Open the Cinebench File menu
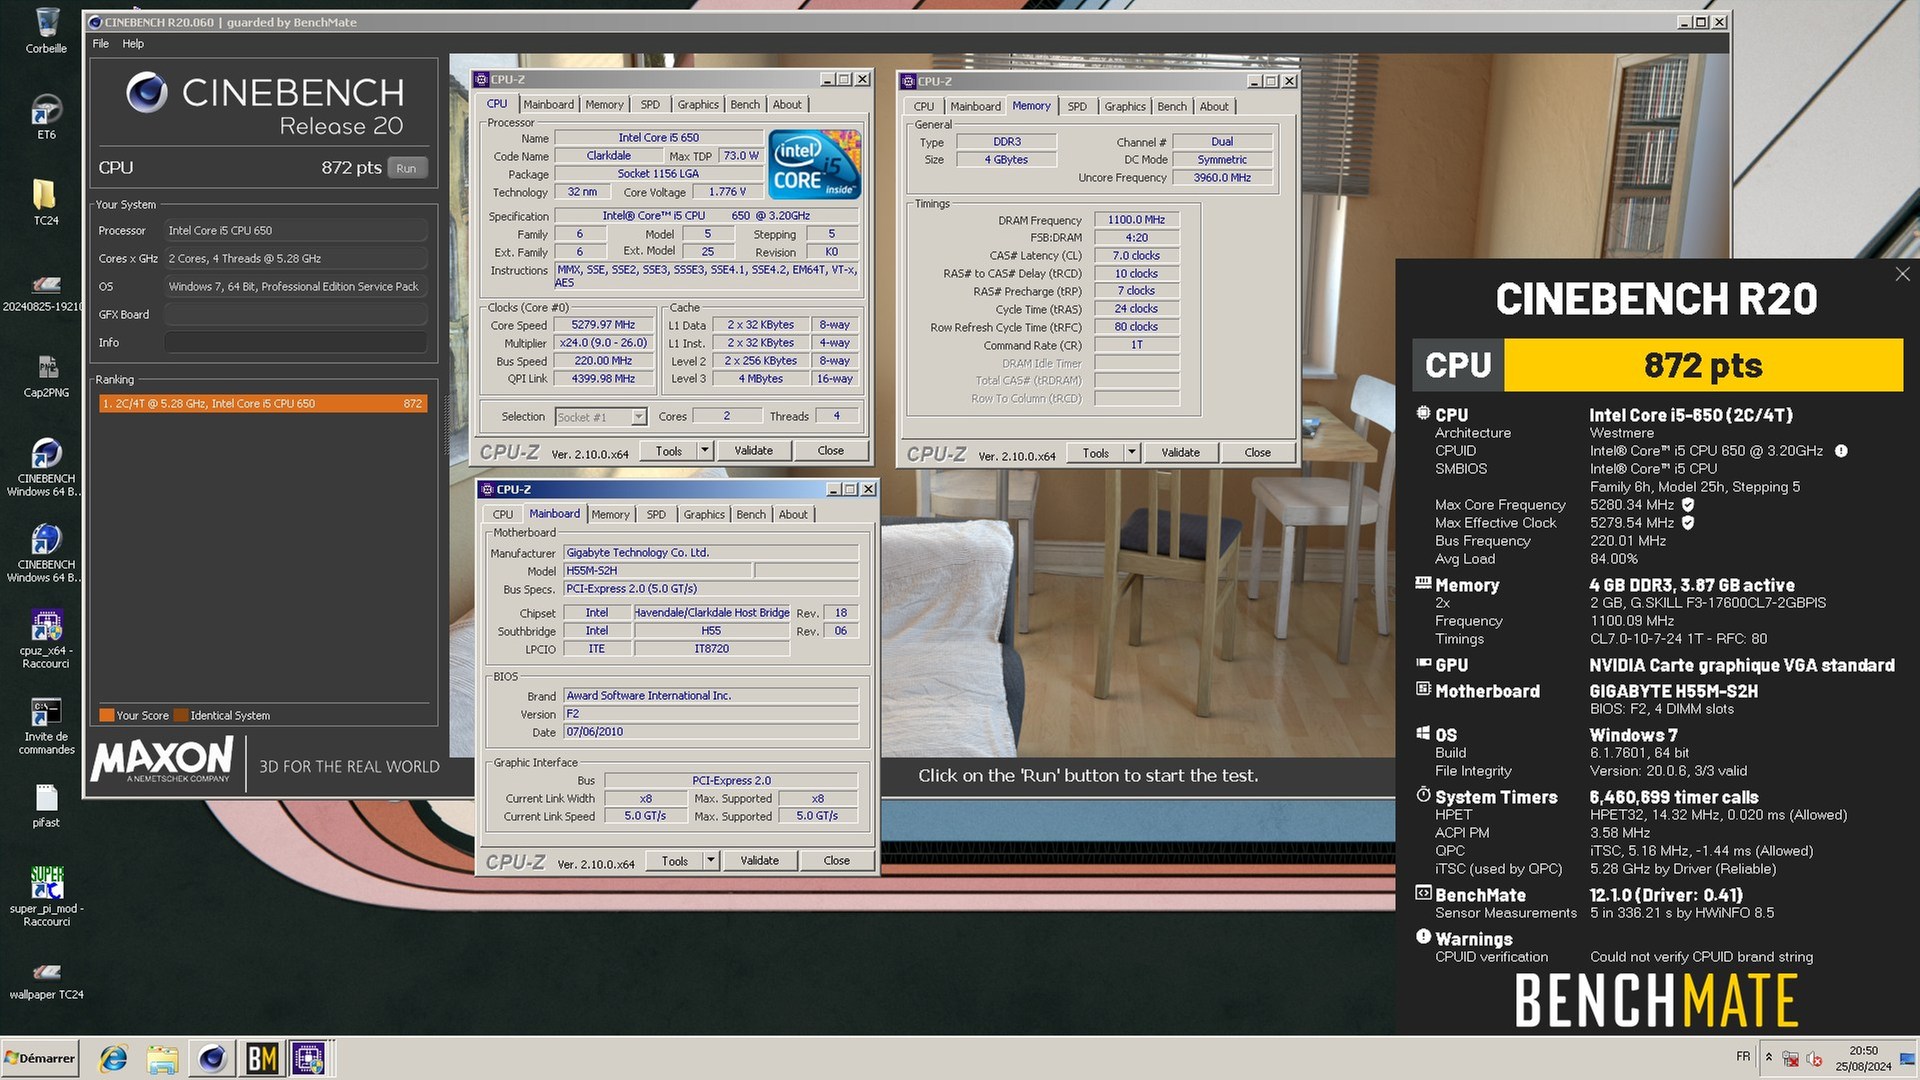 (x=101, y=44)
